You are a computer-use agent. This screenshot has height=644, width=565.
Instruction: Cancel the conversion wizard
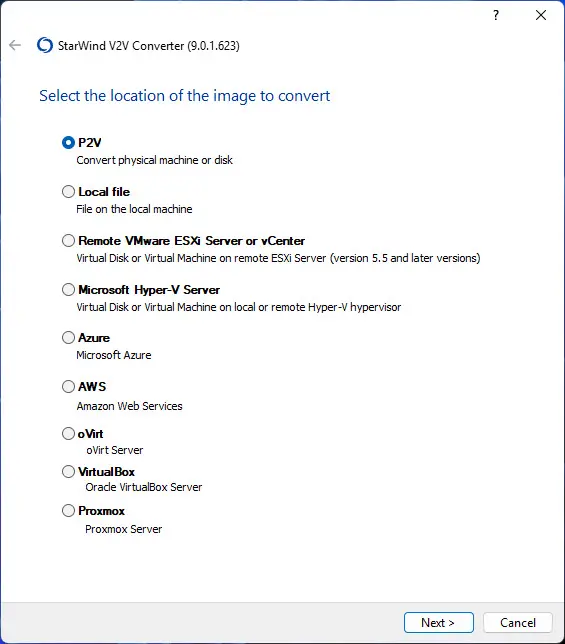point(518,623)
